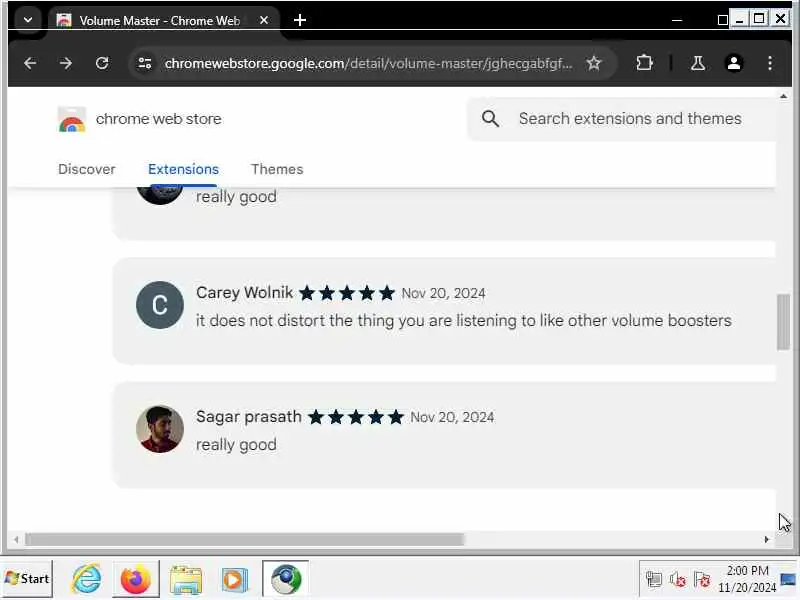This screenshot has width=800, height=600.
Task: Go forward to the next page
Action: (x=66, y=63)
